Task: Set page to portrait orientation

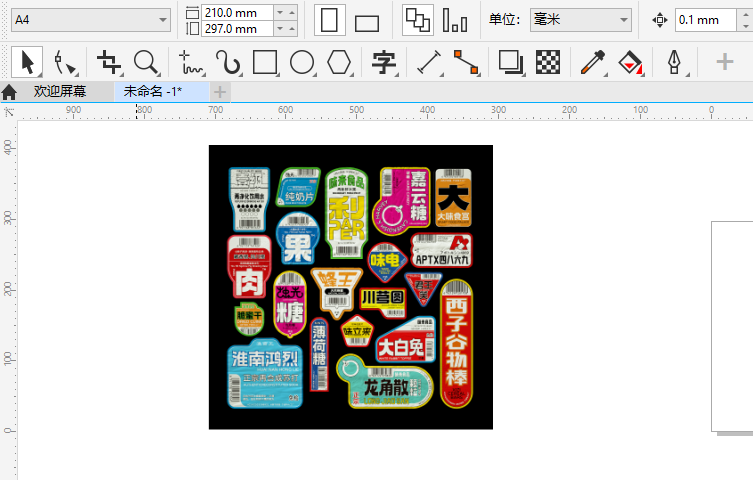Action: click(x=329, y=20)
